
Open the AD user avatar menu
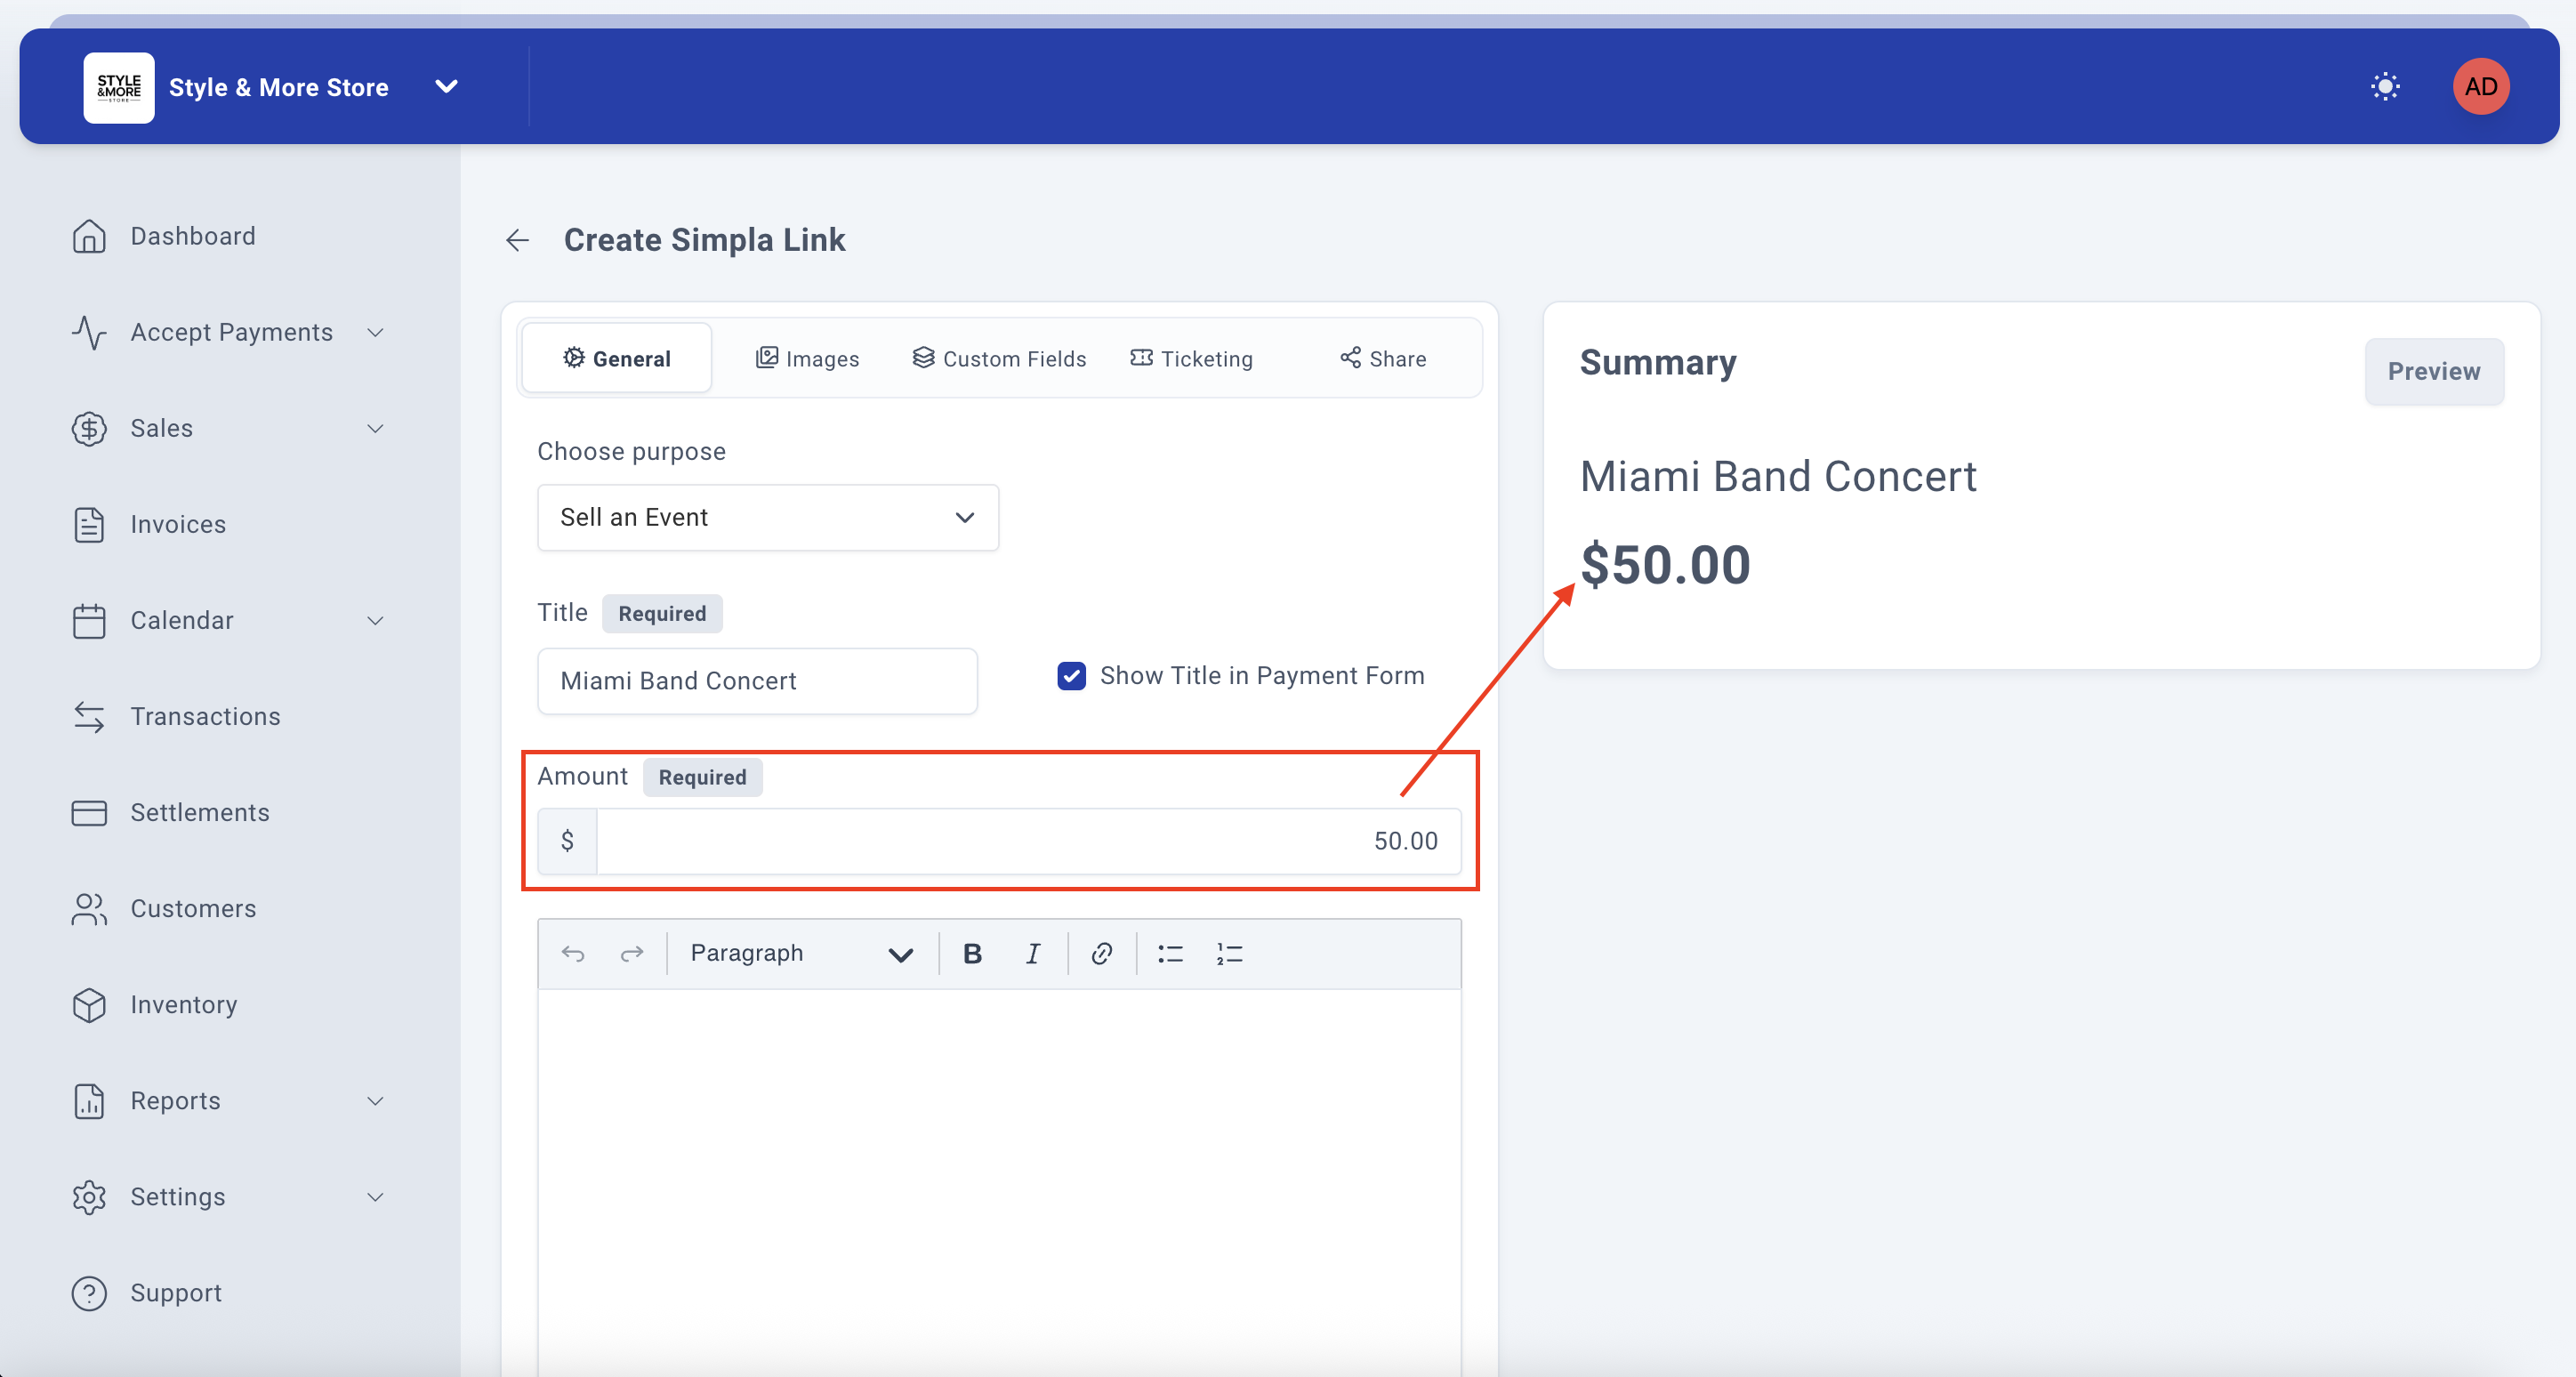(x=2480, y=87)
